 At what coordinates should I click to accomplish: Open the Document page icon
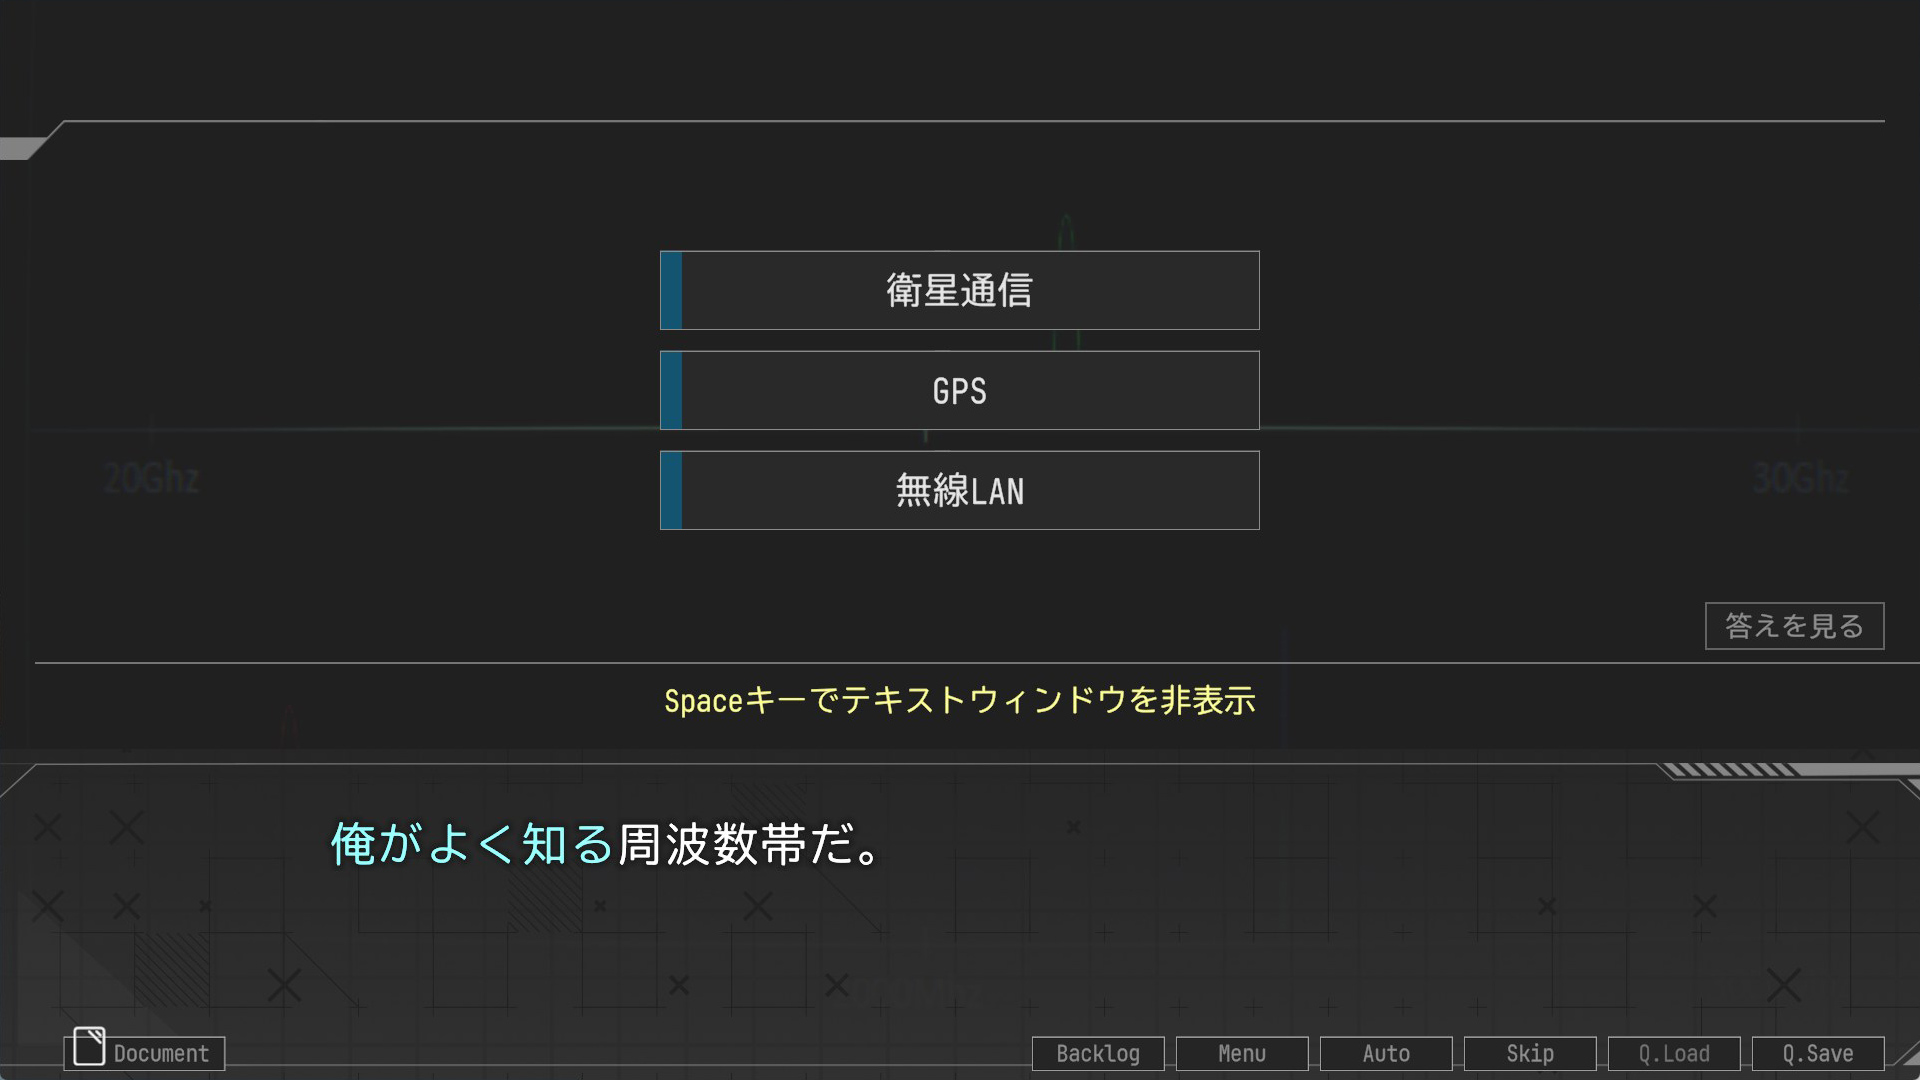(x=89, y=1046)
